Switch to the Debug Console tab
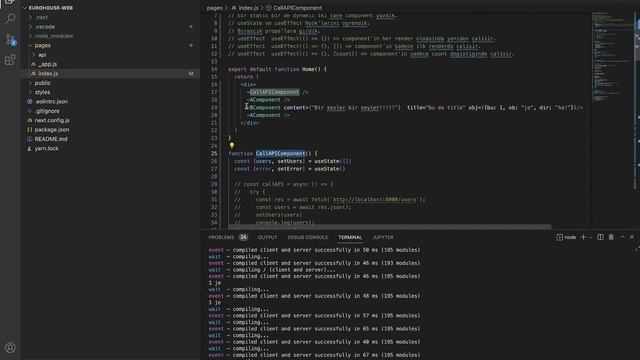This screenshot has width=640, height=360. 307,237
